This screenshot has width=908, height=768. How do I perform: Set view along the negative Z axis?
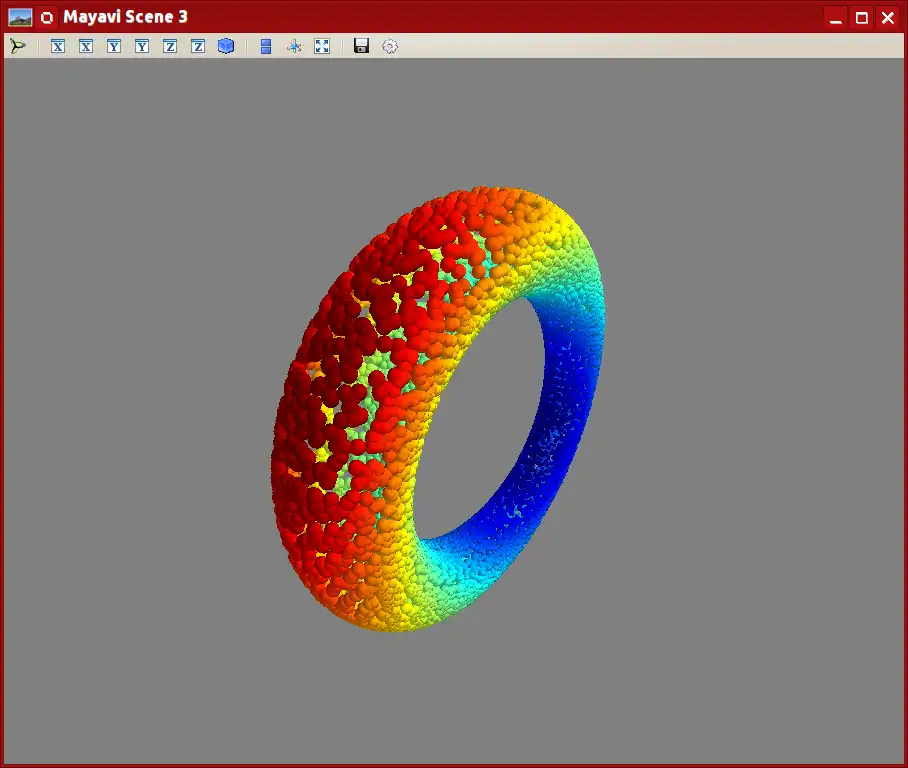[198, 46]
